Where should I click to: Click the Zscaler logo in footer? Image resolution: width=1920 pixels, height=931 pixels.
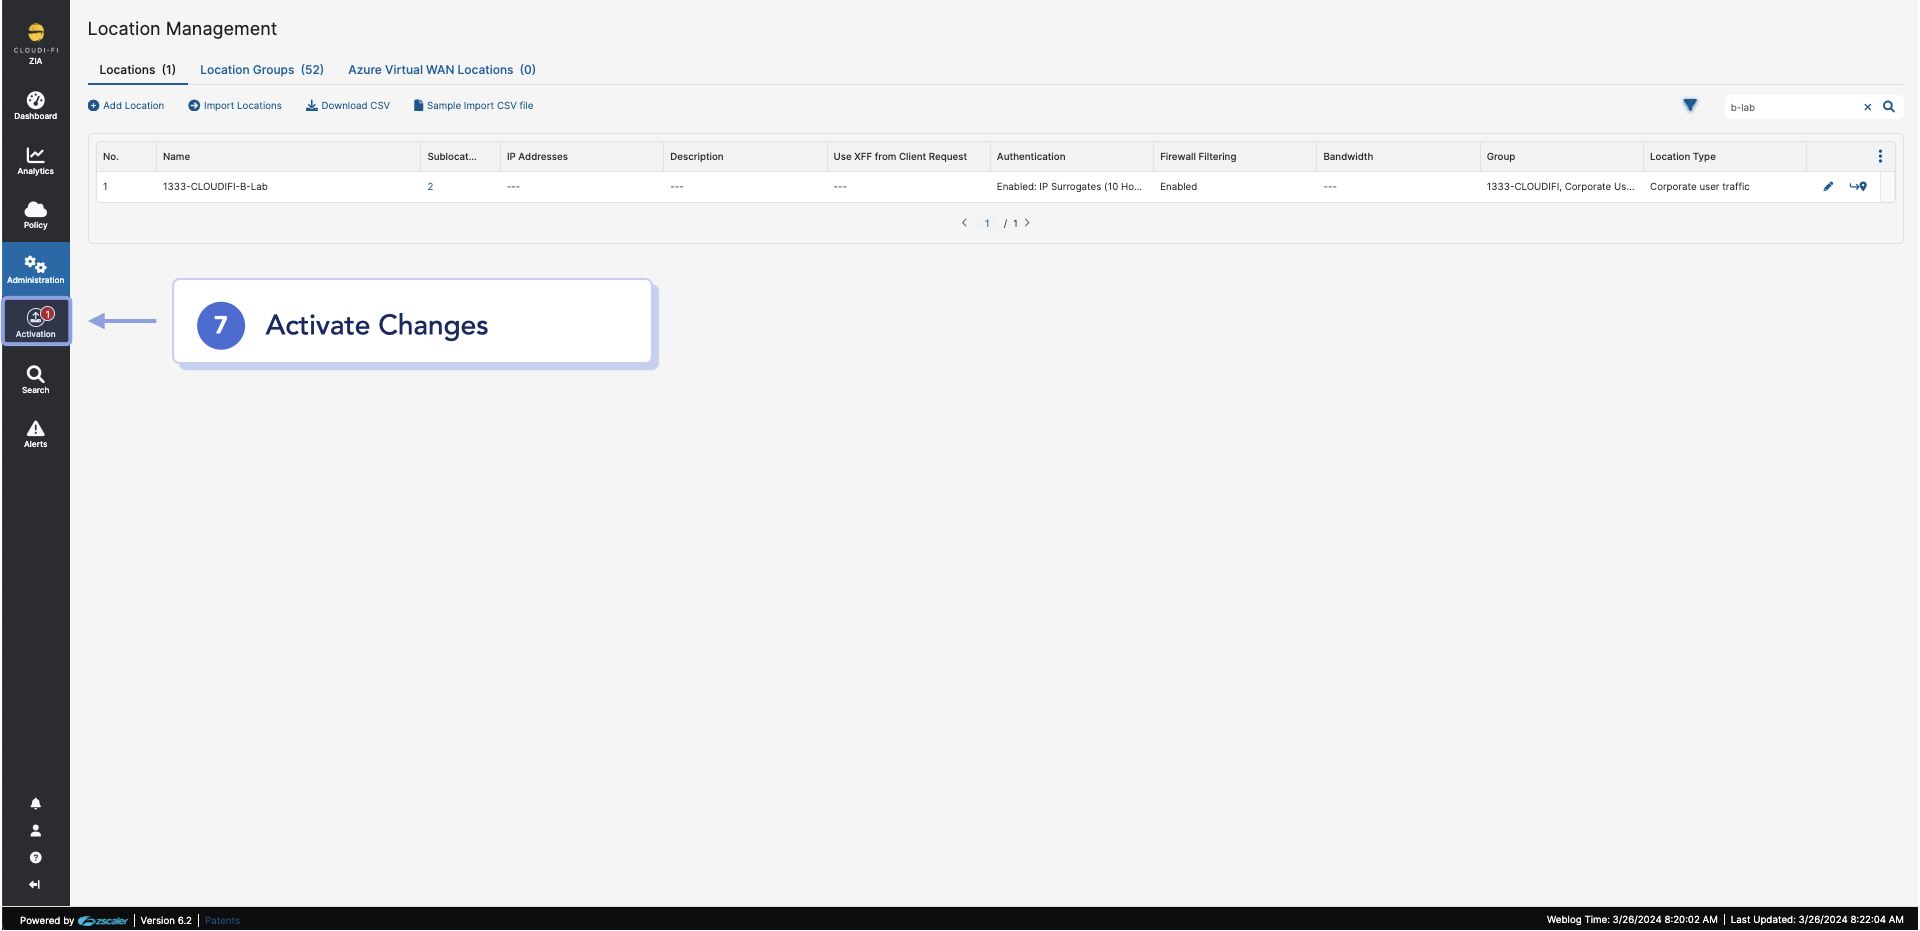click(103, 921)
